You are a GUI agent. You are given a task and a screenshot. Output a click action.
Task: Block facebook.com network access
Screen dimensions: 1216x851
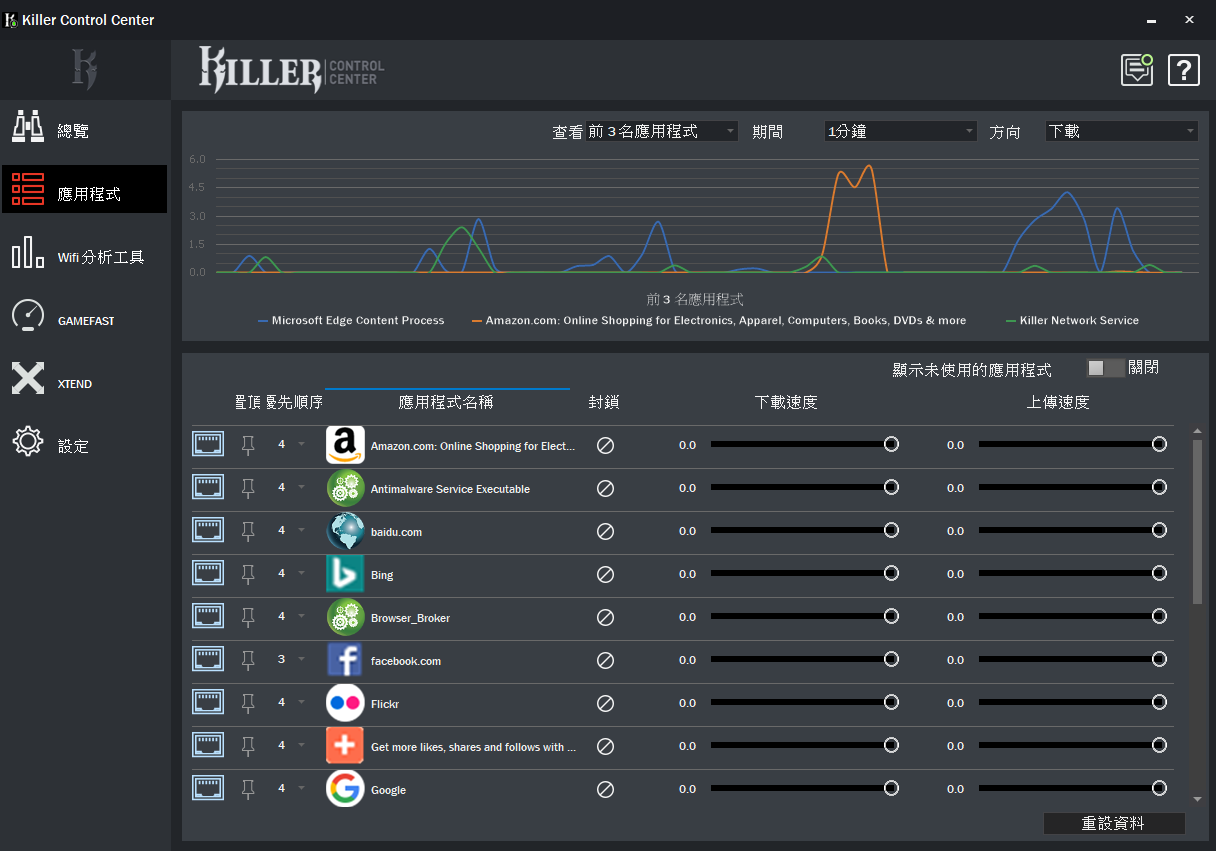pyautogui.click(x=605, y=661)
